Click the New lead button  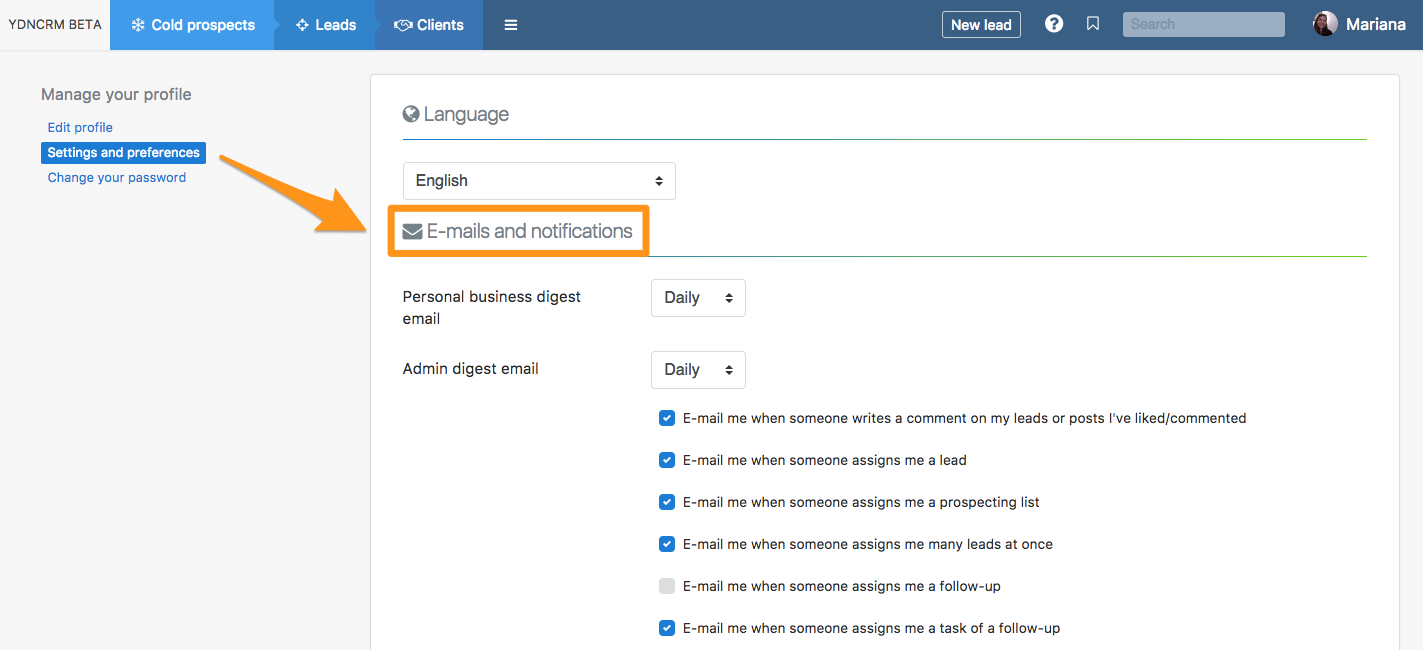click(981, 25)
